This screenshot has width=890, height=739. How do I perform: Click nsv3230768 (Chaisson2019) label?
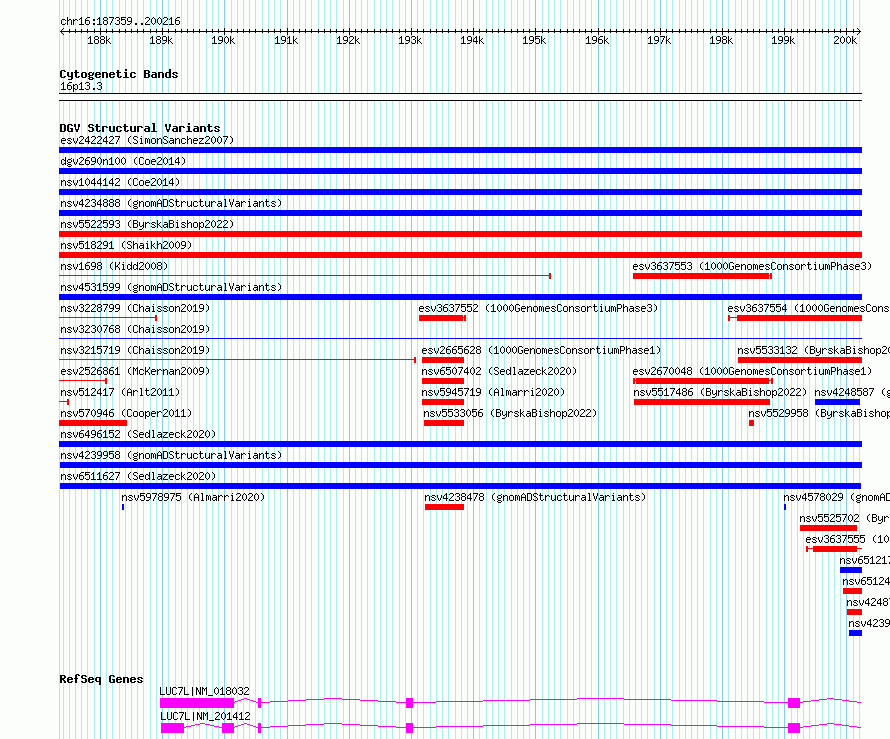135,329
